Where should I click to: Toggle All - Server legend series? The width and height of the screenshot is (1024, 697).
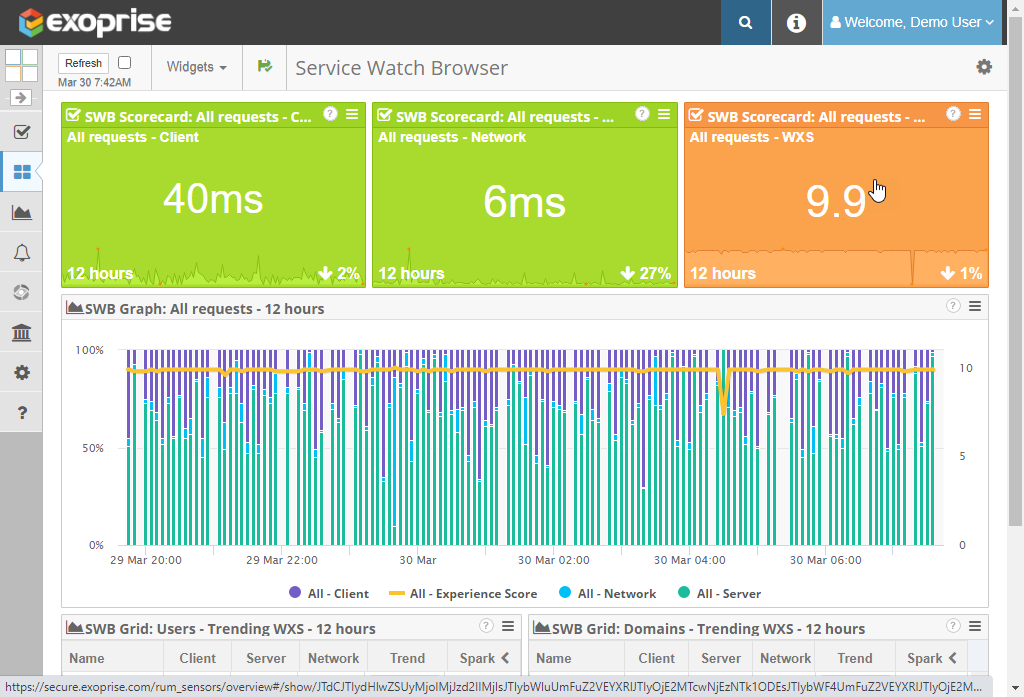720,593
